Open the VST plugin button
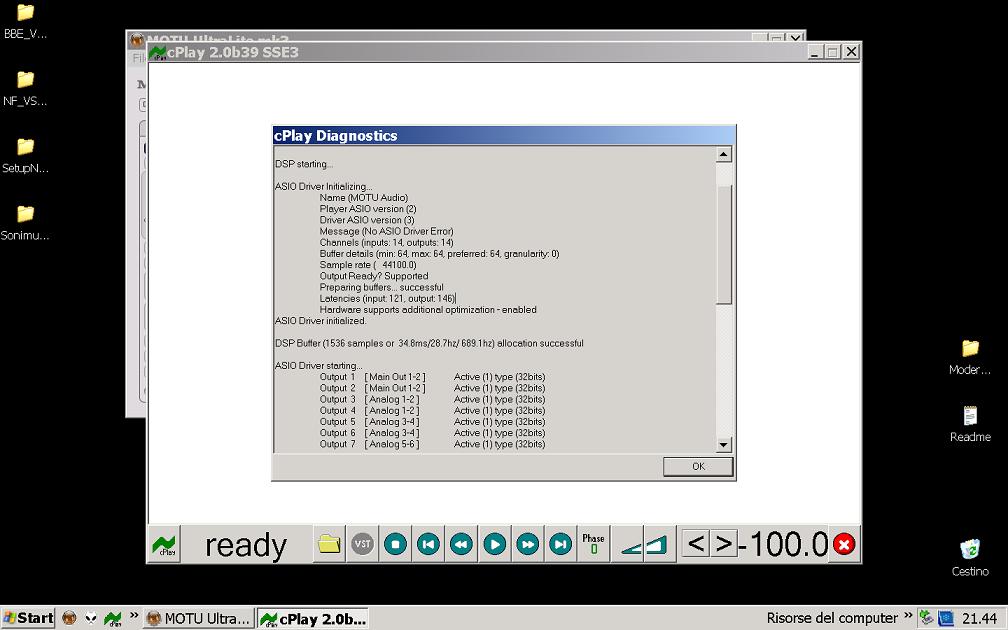This screenshot has height=630, width=1008. (x=363, y=544)
